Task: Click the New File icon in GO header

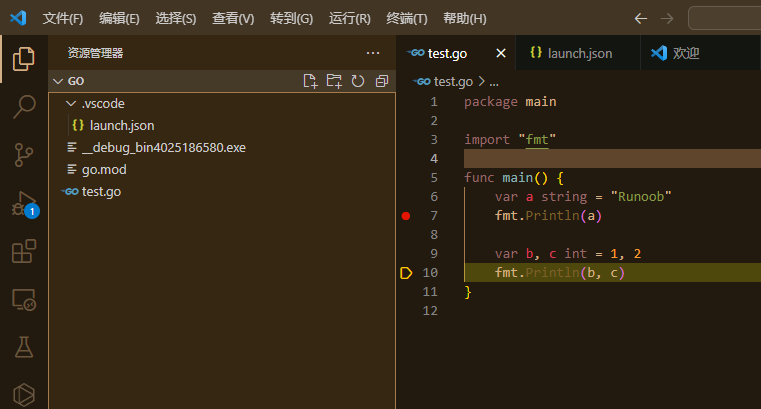Action: [310, 81]
